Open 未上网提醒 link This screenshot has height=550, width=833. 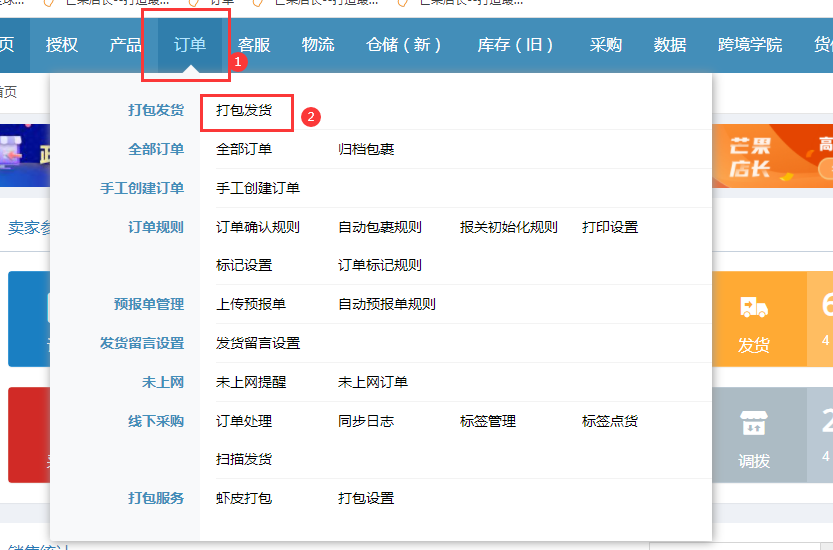pos(251,382)
